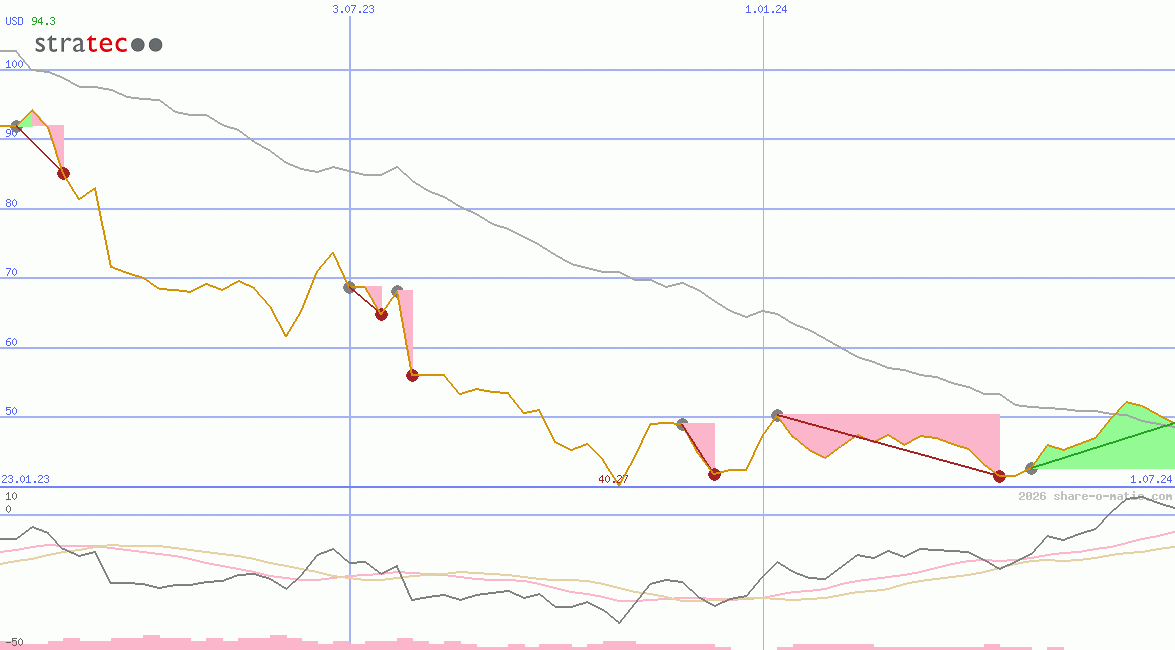This screenshot has height=650, width=1175.
Task: Select red marker just before 1.01.24 line
Action: [714, 474]
